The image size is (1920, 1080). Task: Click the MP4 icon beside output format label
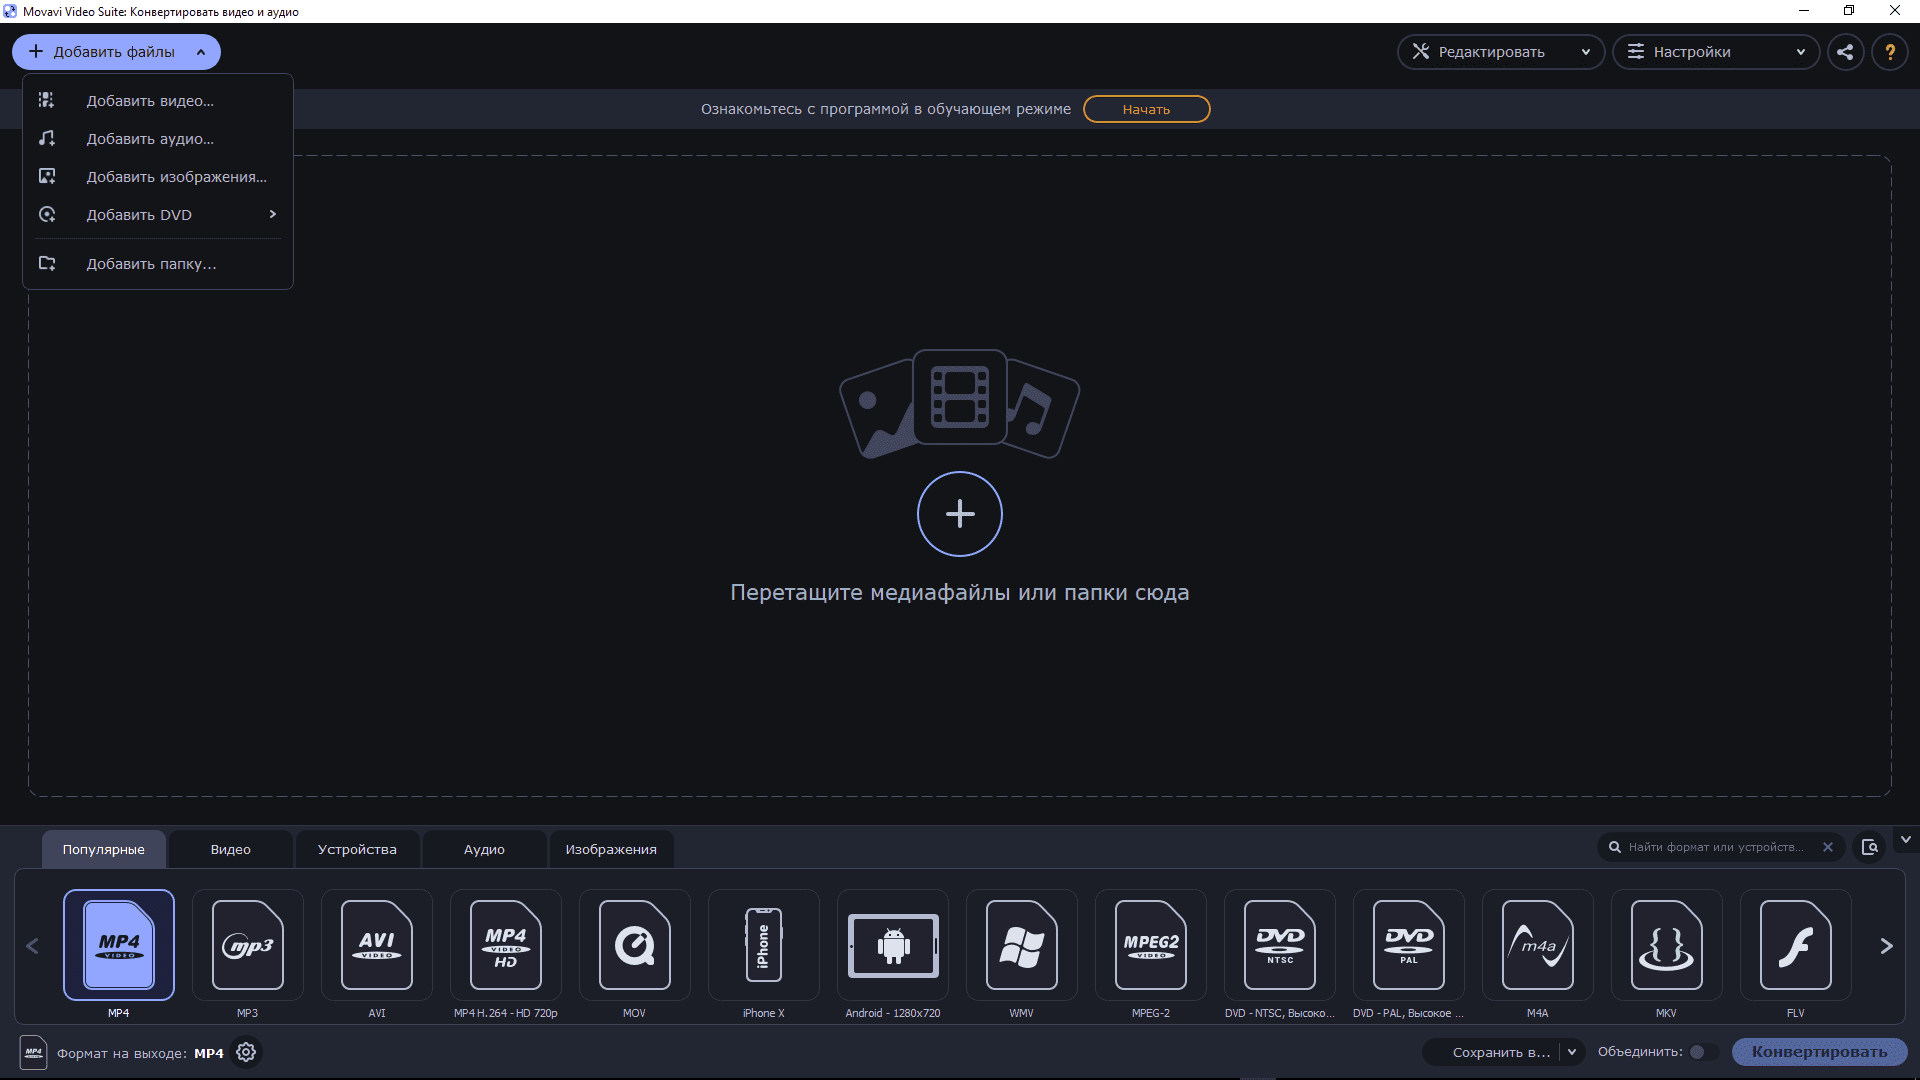point(33,1052)
